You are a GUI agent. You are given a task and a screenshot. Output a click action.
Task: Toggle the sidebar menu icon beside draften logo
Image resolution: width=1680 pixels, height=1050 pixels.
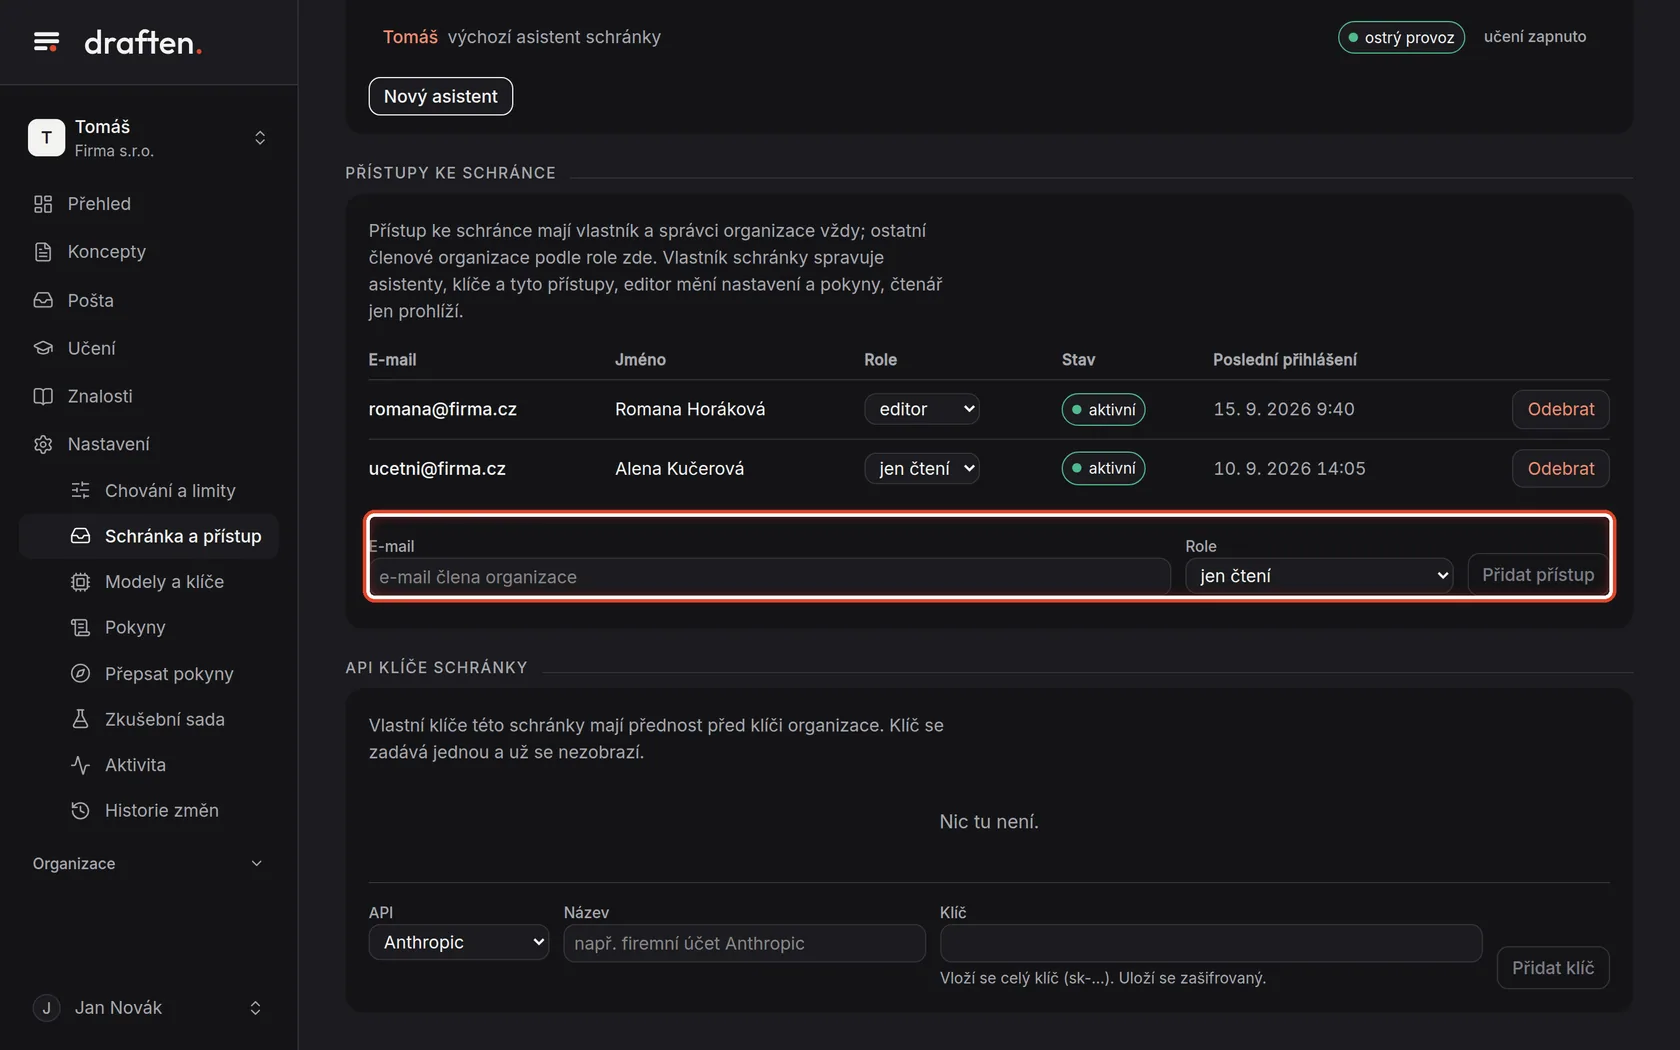point(46,42)
